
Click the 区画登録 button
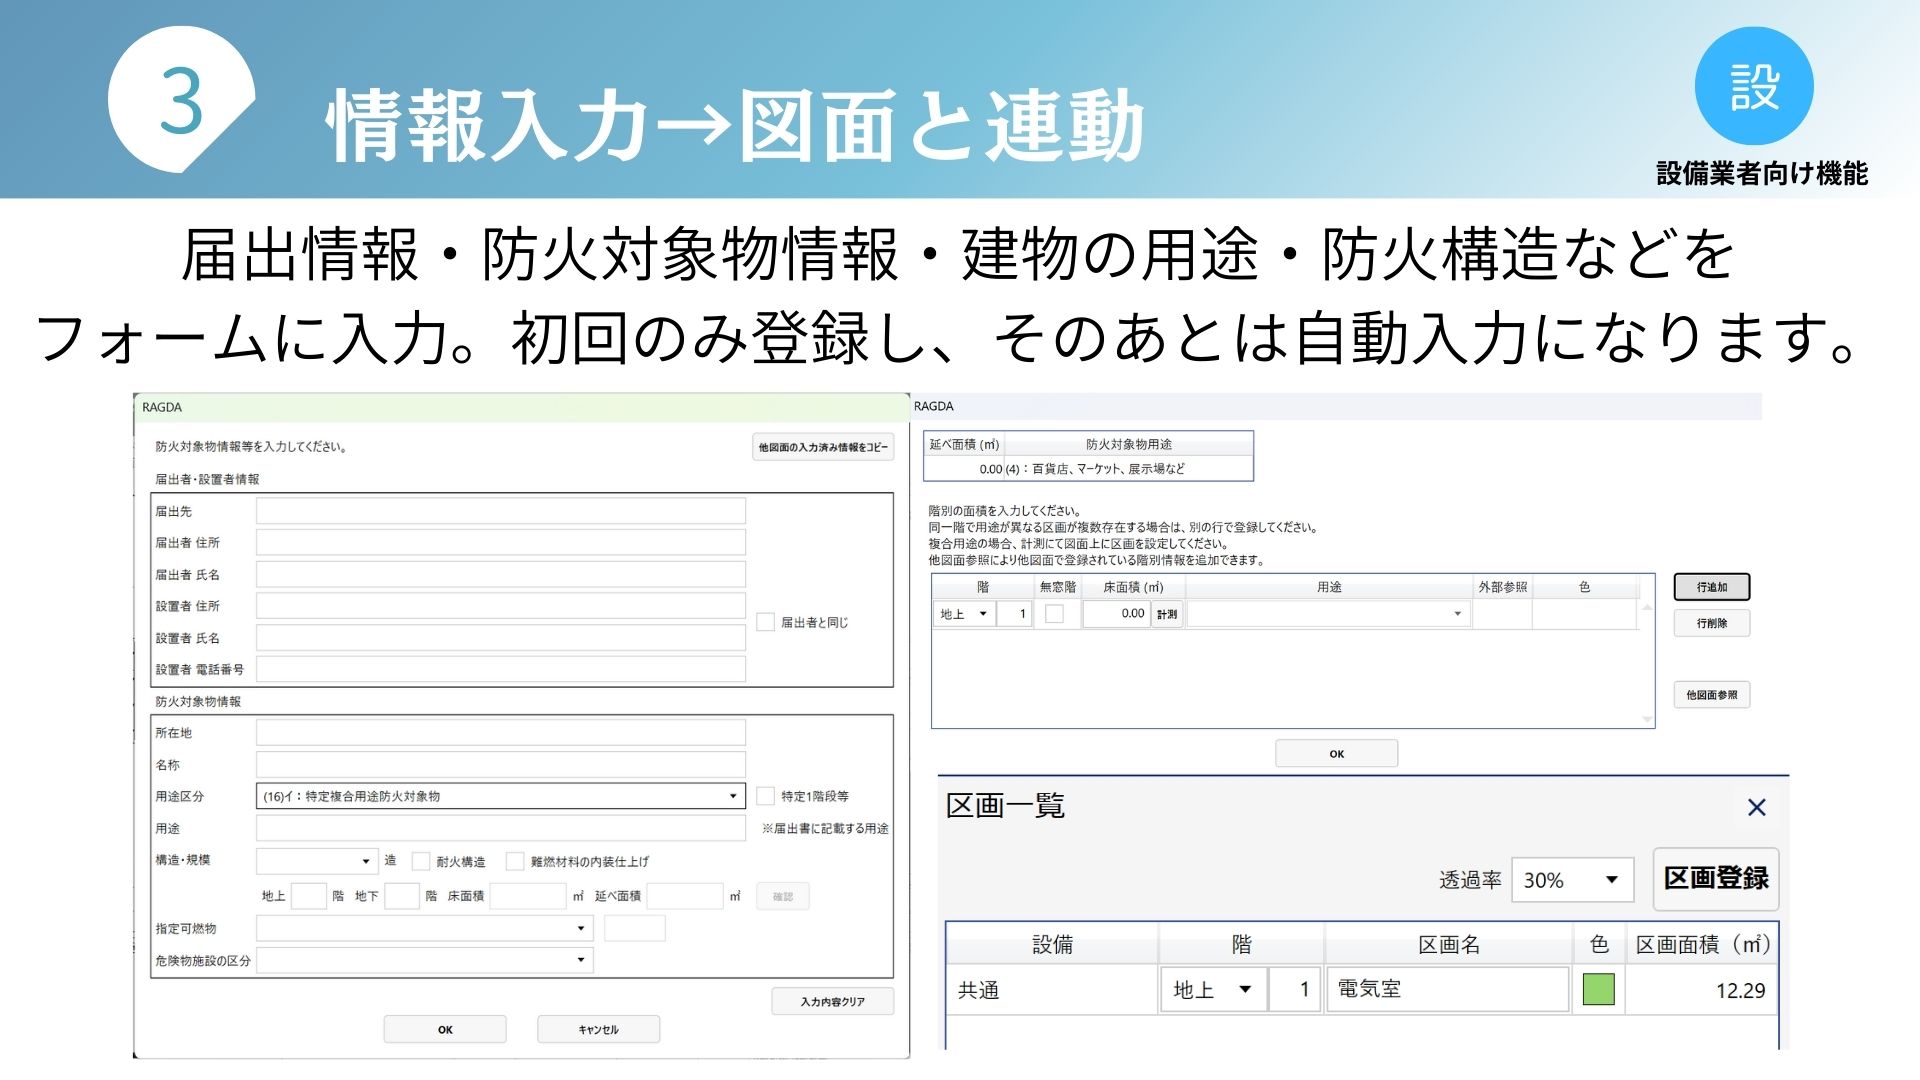click(x=1716, y=879)
